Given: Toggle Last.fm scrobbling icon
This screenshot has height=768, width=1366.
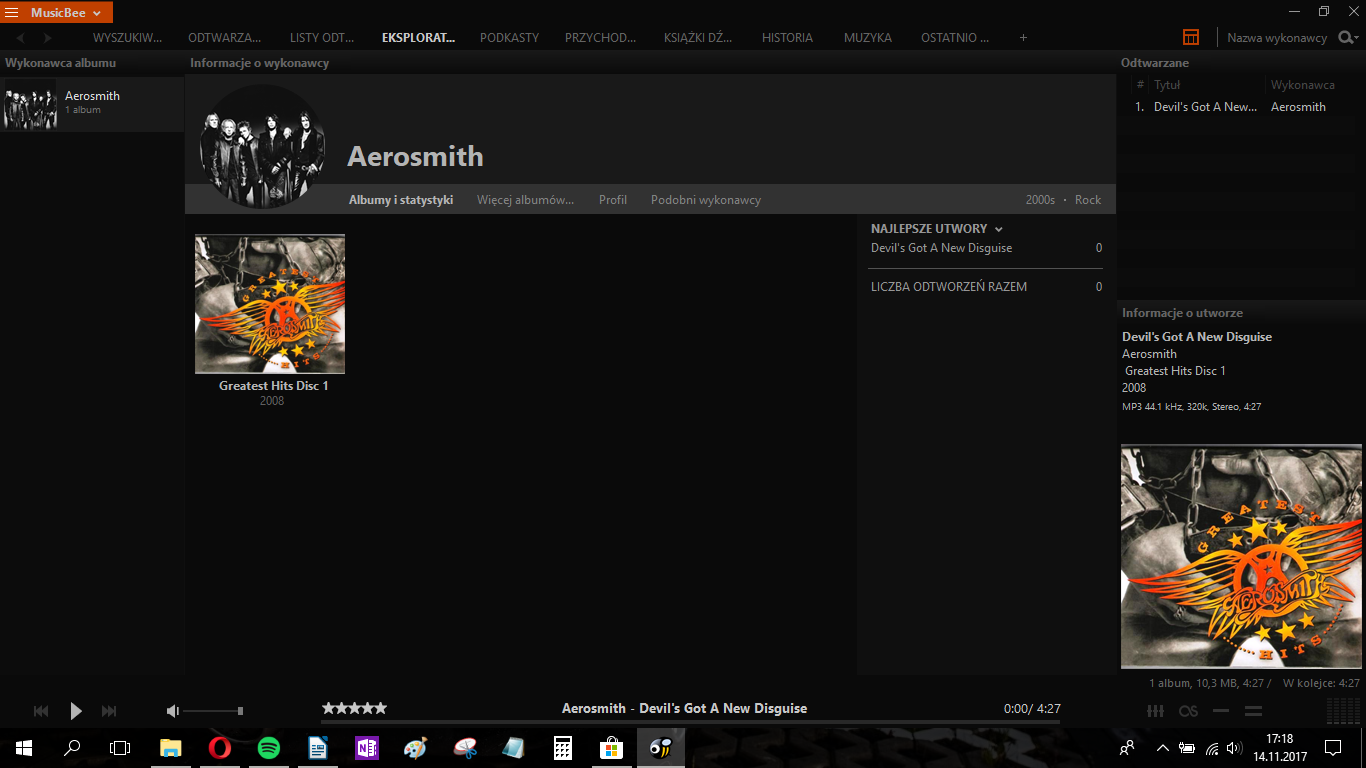Looking at the screenshot, I should pyautogui.click(x=1188, y=711).
